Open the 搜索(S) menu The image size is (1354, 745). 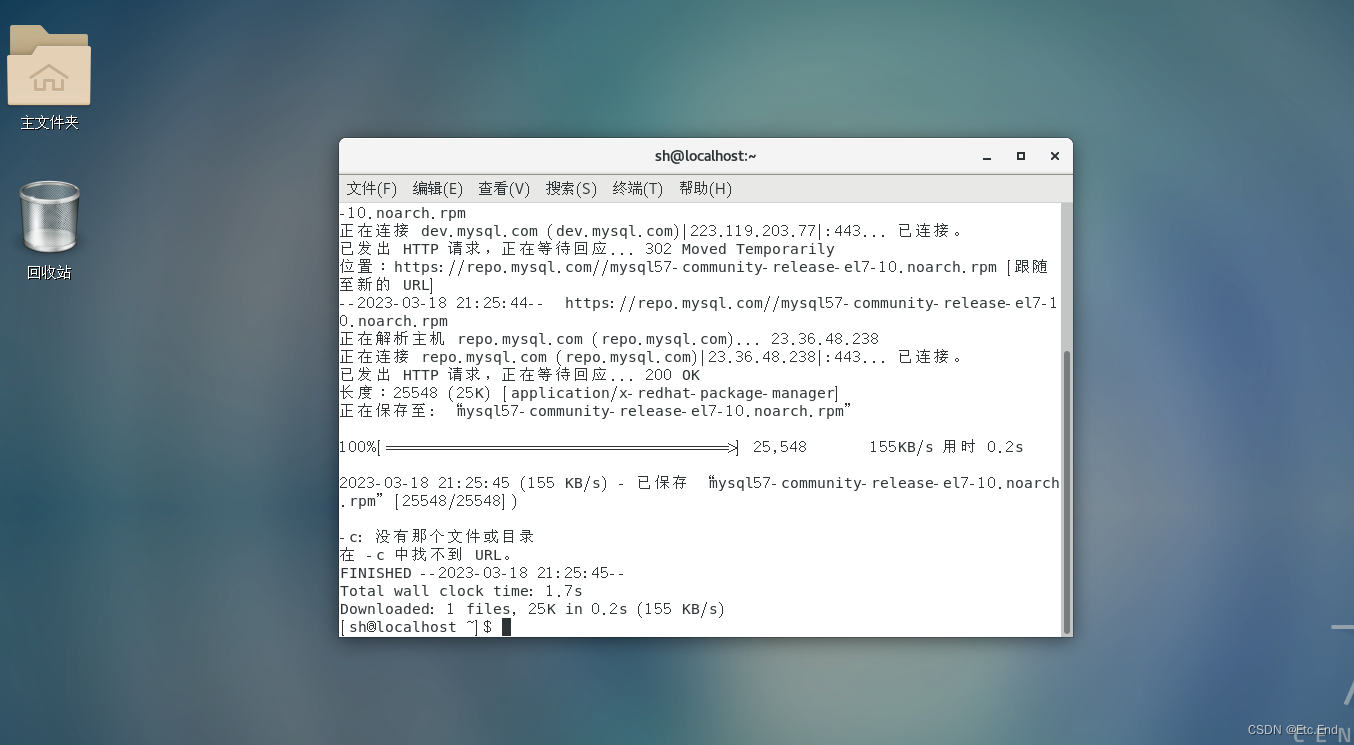click(x=571, y=188)
